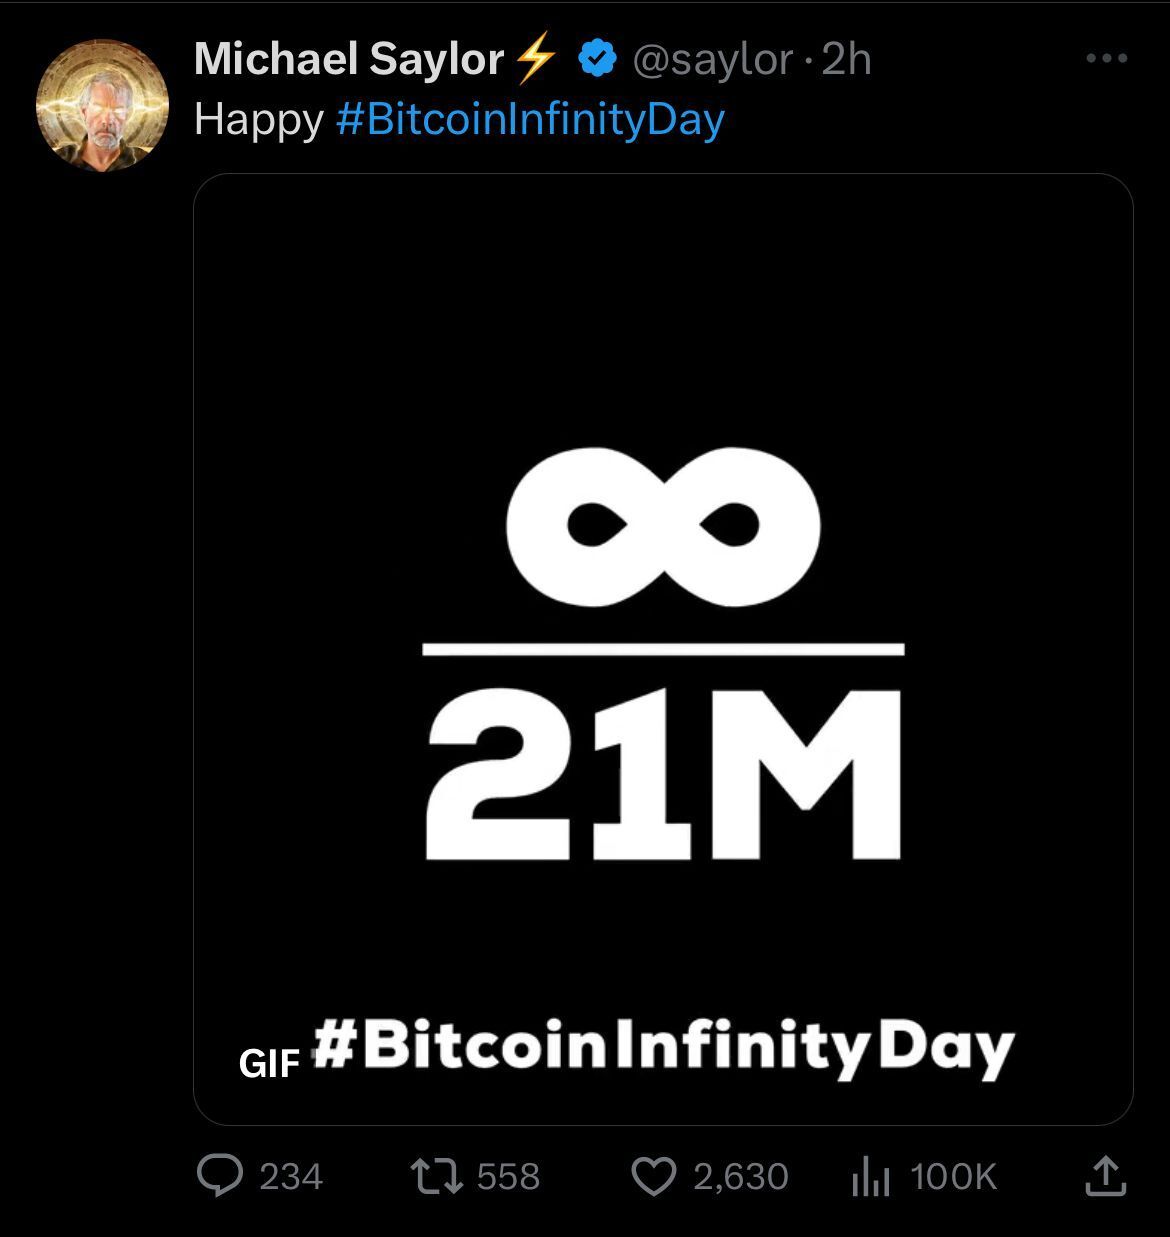Open the blue #BitcoinInfinityDay hashtag link
The height and width of the screenshot is (1237, 1170).
pyautogui.click(x=530, y=120)
